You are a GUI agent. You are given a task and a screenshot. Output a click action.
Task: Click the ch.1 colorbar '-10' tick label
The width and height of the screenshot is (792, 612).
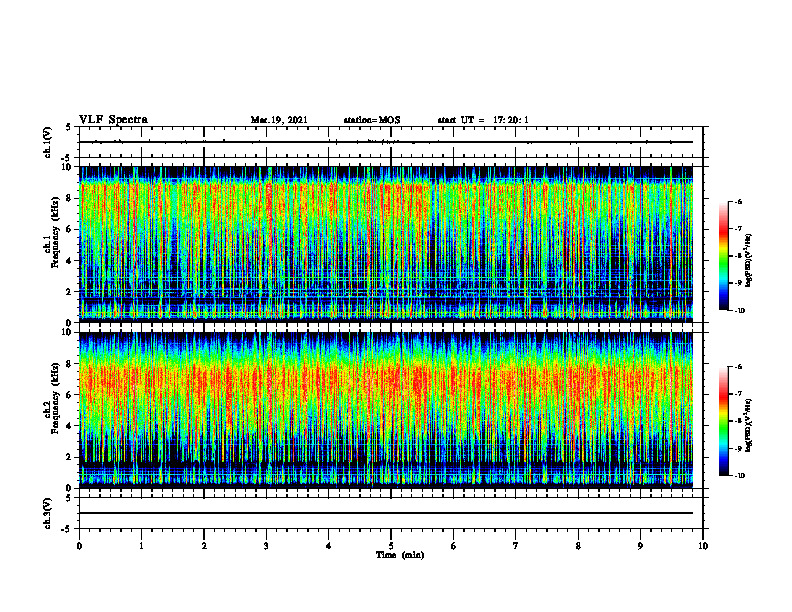point(740,311)
